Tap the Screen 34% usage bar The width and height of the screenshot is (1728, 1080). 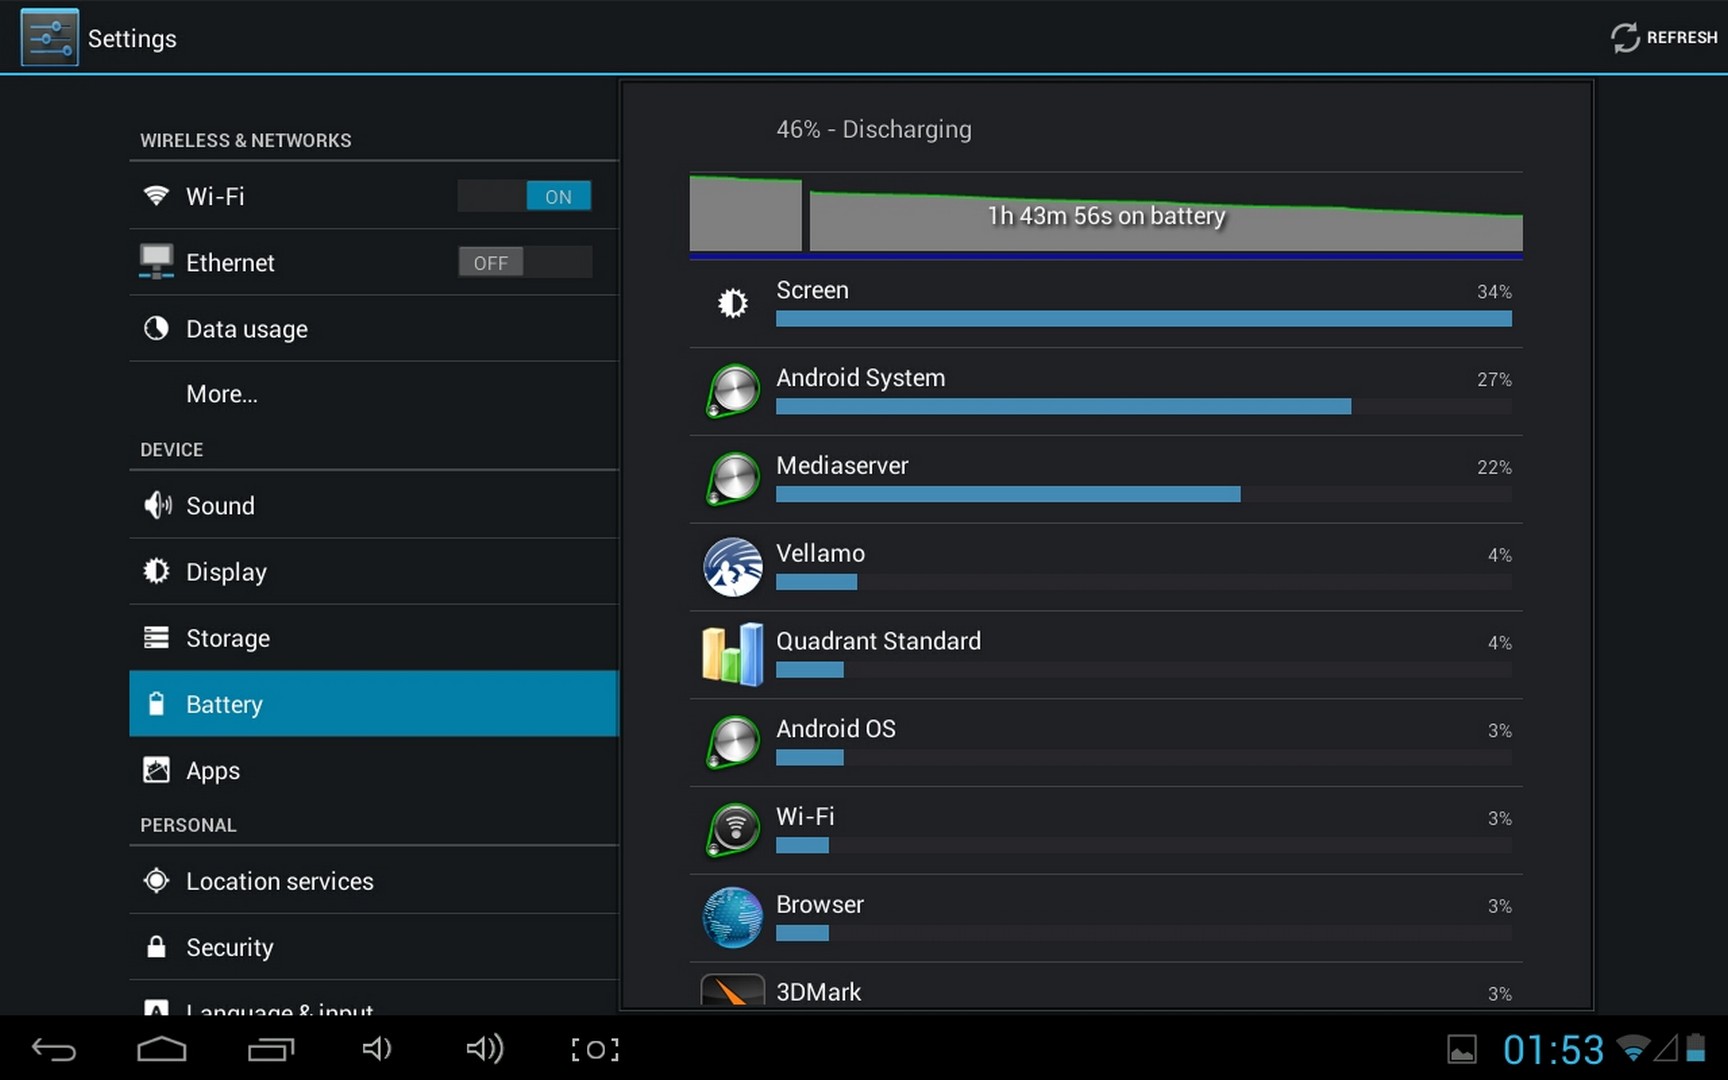point(1143,319)
